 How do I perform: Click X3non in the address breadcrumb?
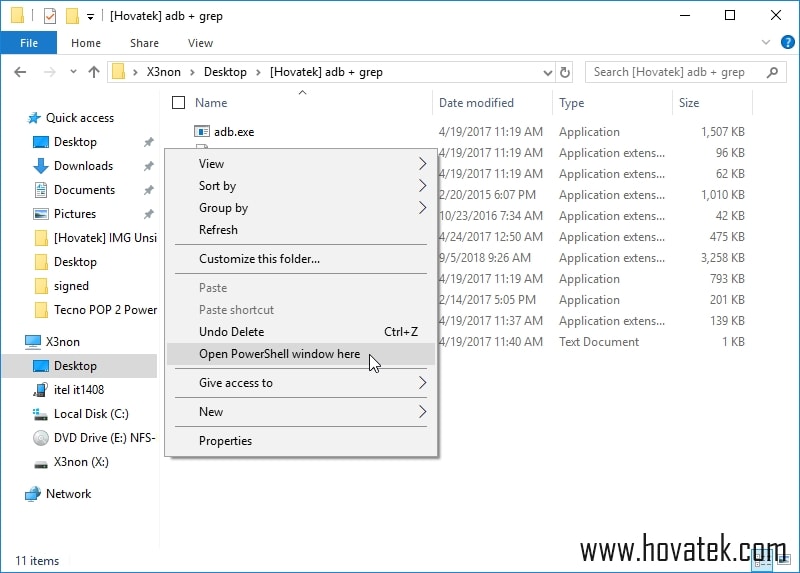[x=164, y=72]
